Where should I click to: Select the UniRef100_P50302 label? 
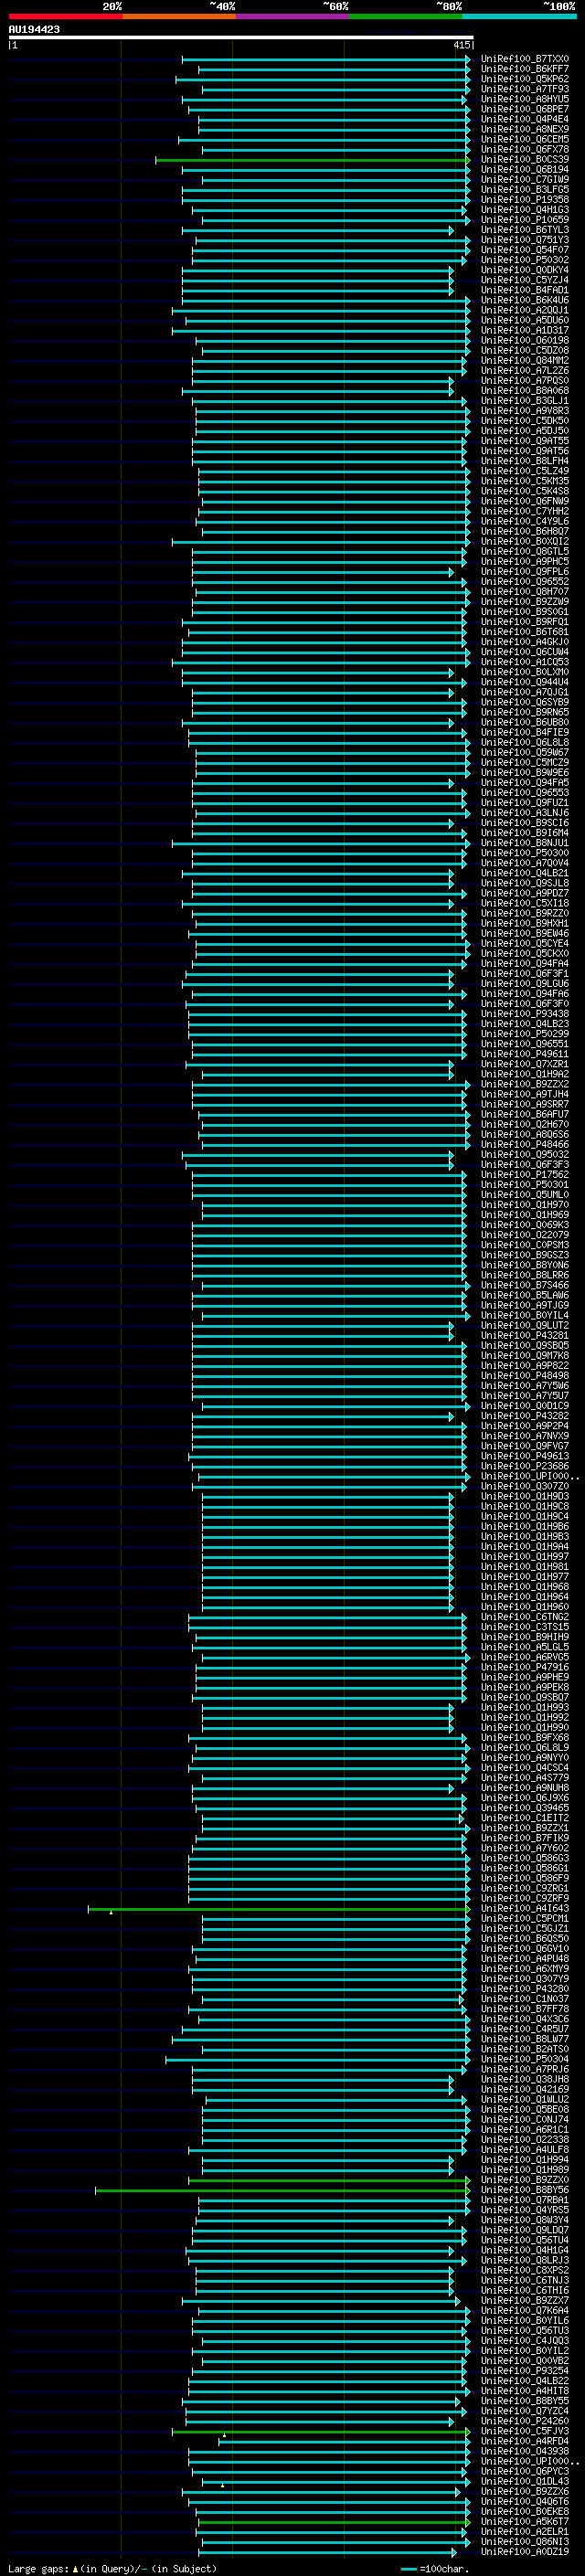524,260
